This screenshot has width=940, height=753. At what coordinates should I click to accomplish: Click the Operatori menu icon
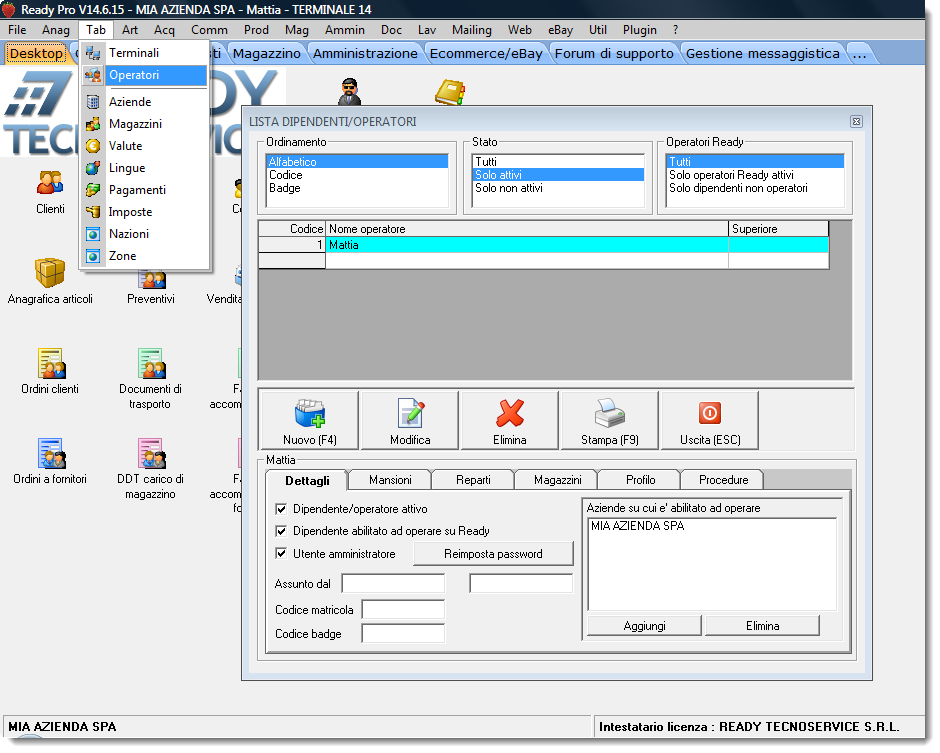click(93, 76)
